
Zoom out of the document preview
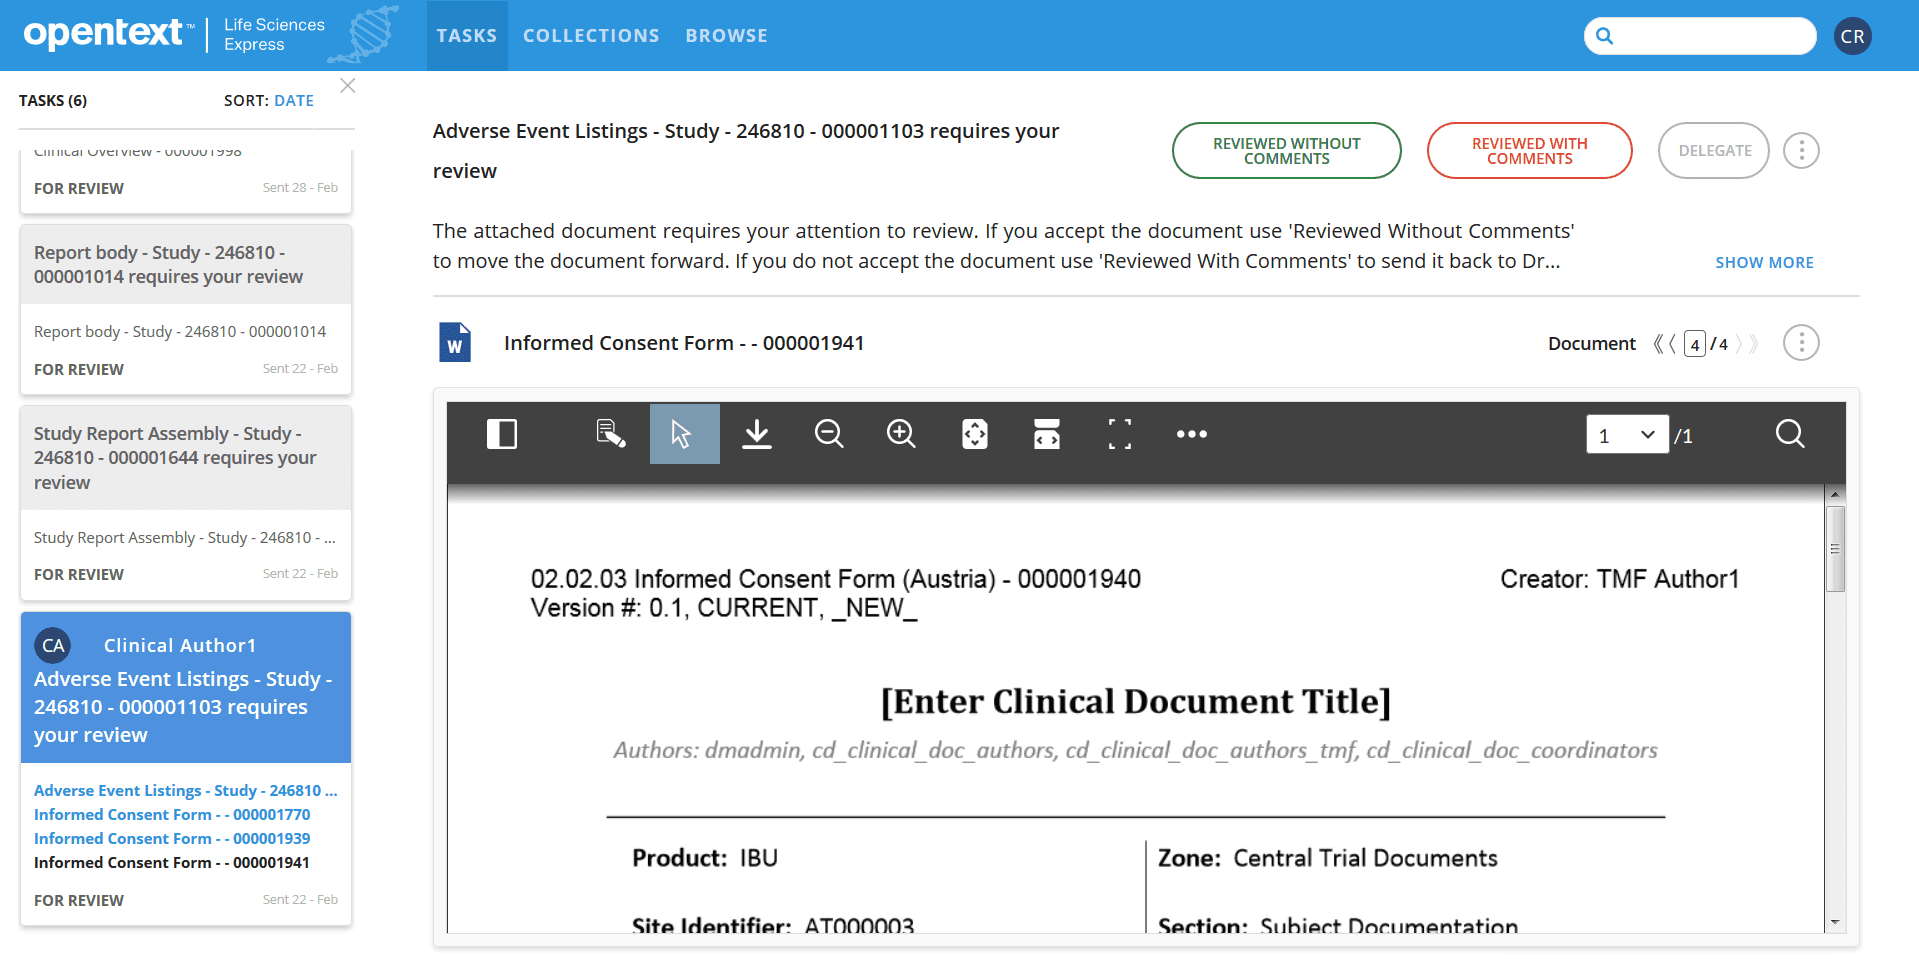click(829, 434)
